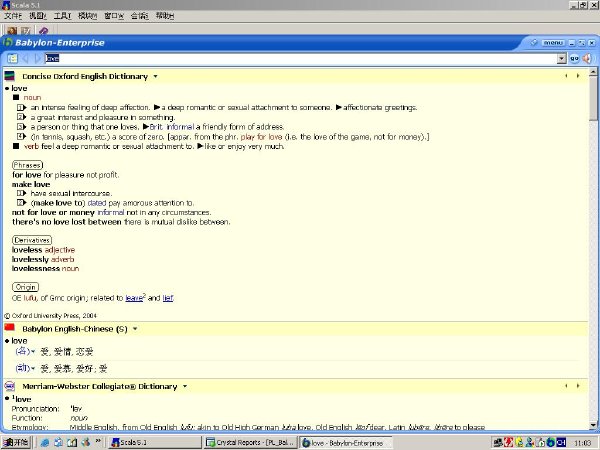Click the 'Derivatives' section label

tap(32, 240)
